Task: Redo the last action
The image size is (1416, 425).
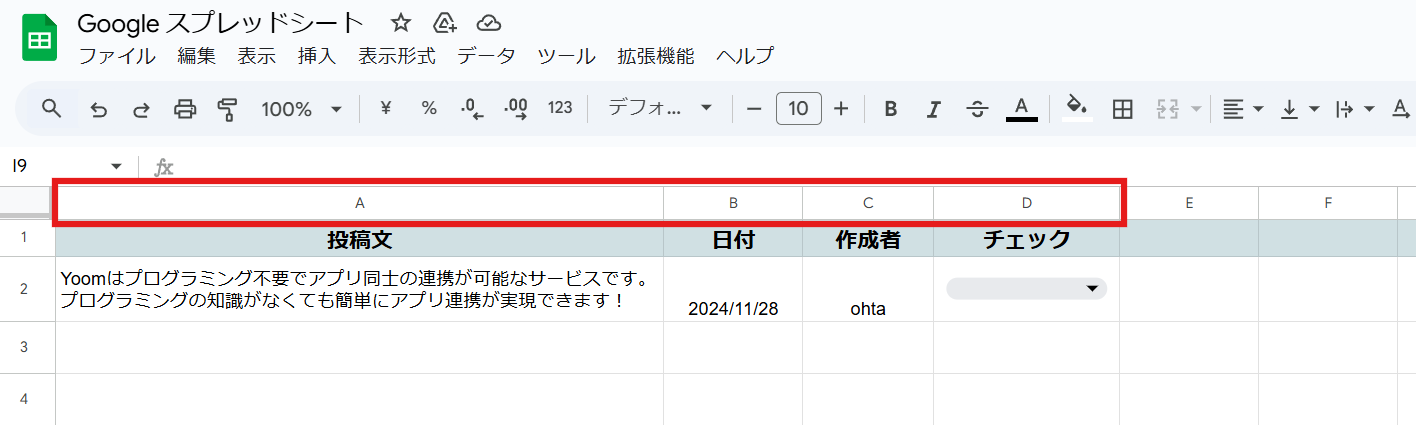Action: coord(141,109)
